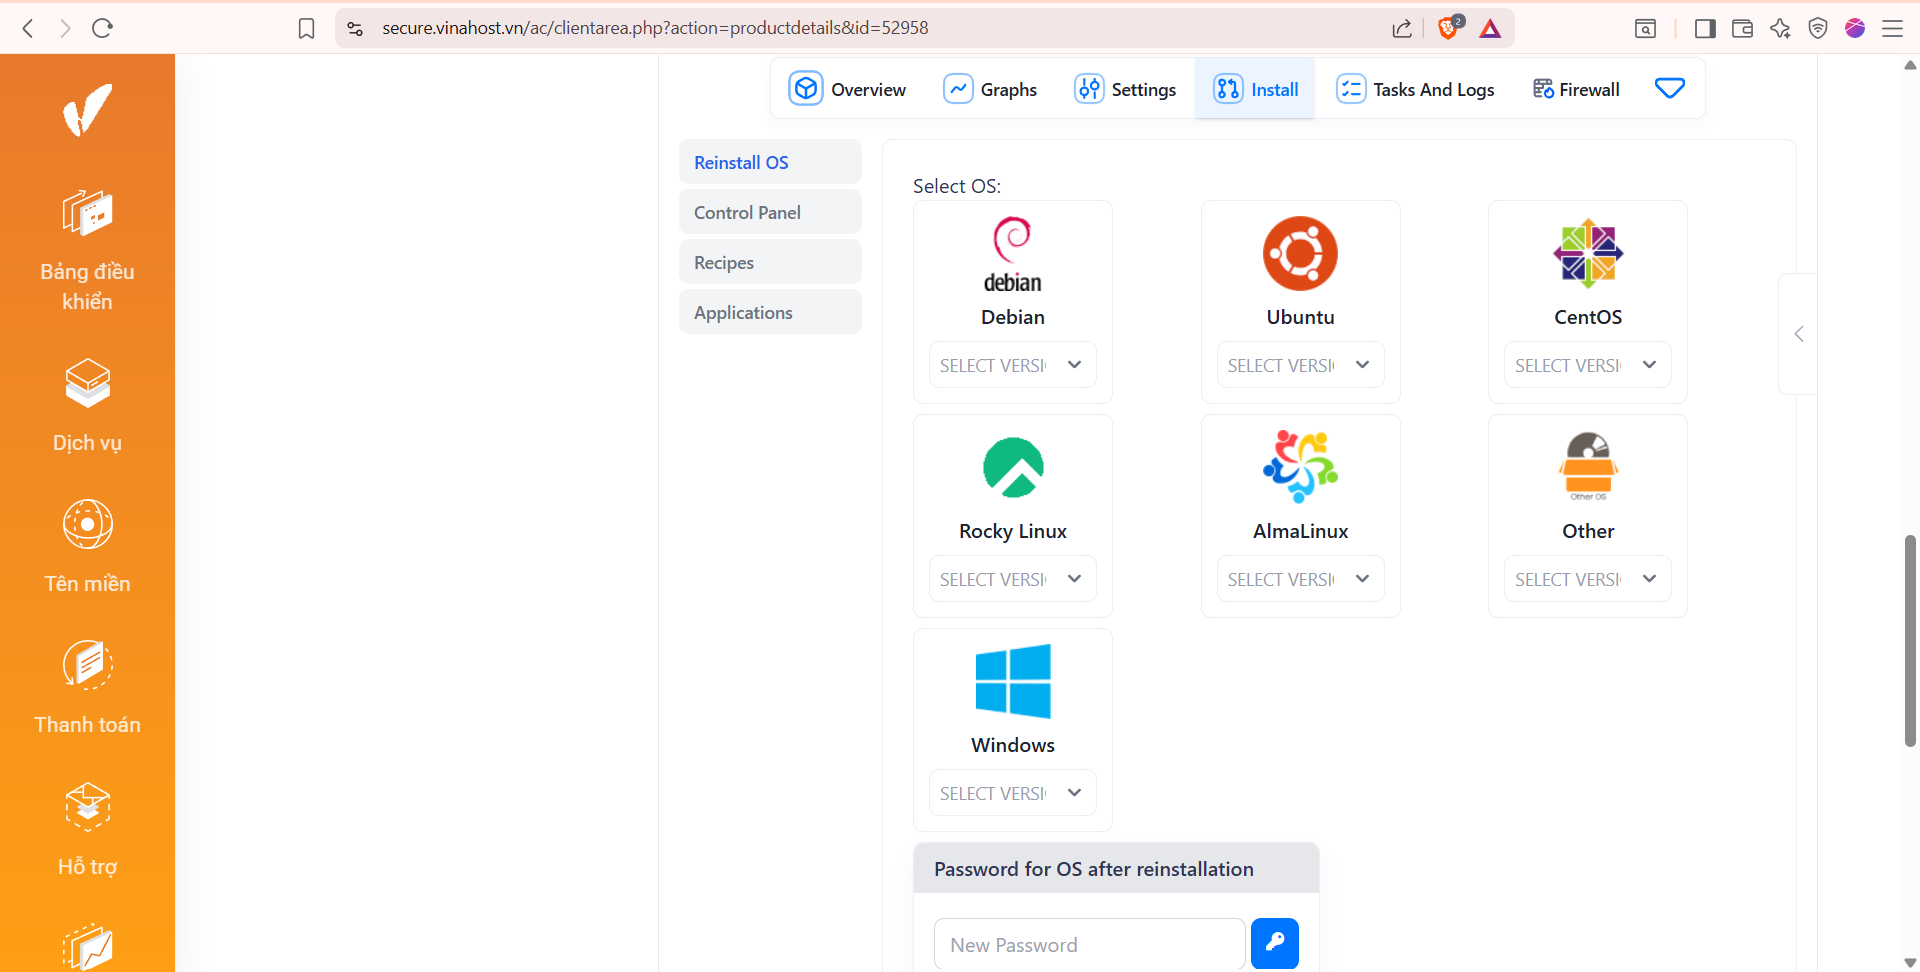Select Control Panel menu item

(x=770, y=212)
